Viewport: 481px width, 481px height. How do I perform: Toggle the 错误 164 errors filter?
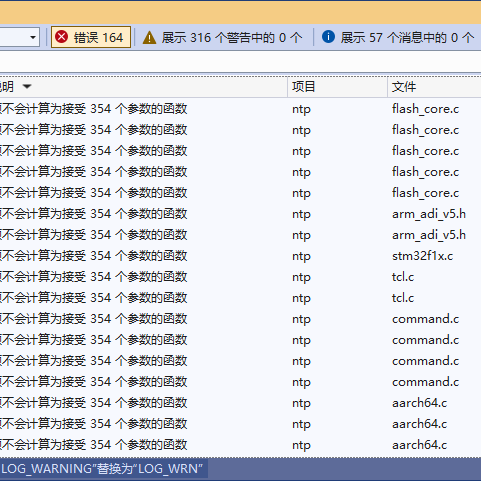91,37
